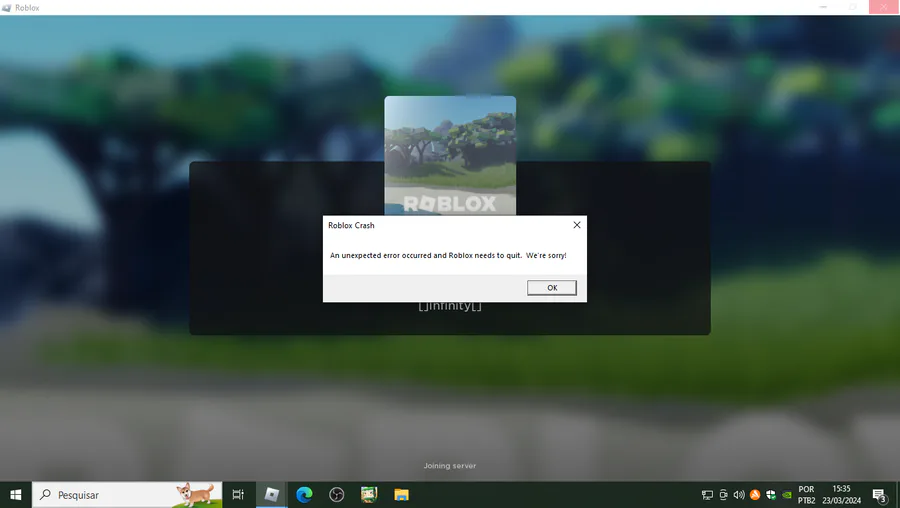Click the "Joining server" status text
Viewport: 900px width, 508px height.
click(450, 466)
